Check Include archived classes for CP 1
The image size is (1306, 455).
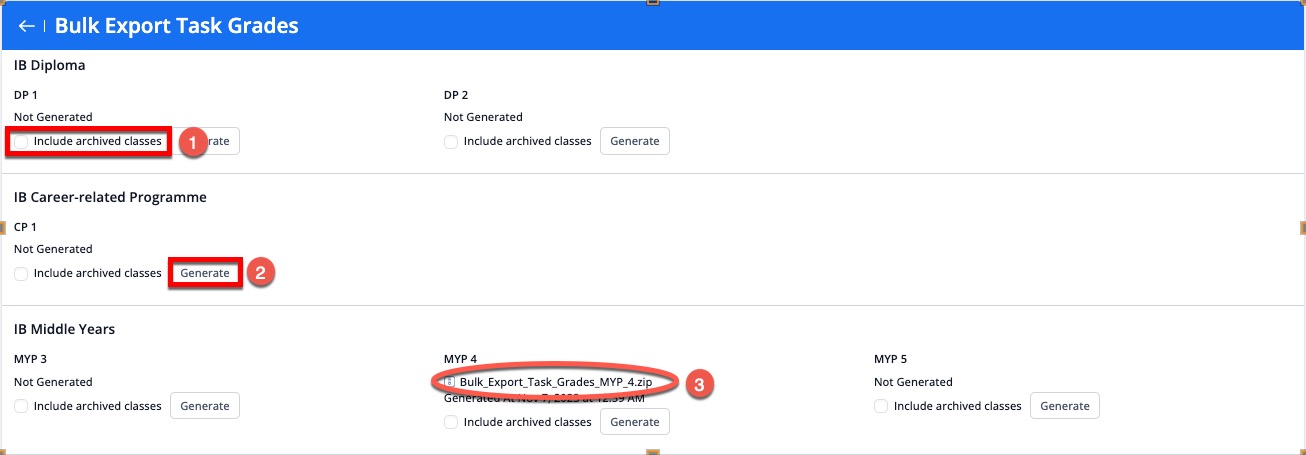coord(22,274)
